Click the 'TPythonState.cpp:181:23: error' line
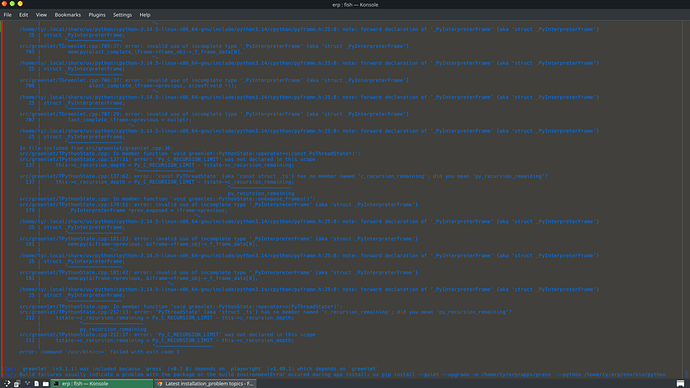 [x=219, y=239]
